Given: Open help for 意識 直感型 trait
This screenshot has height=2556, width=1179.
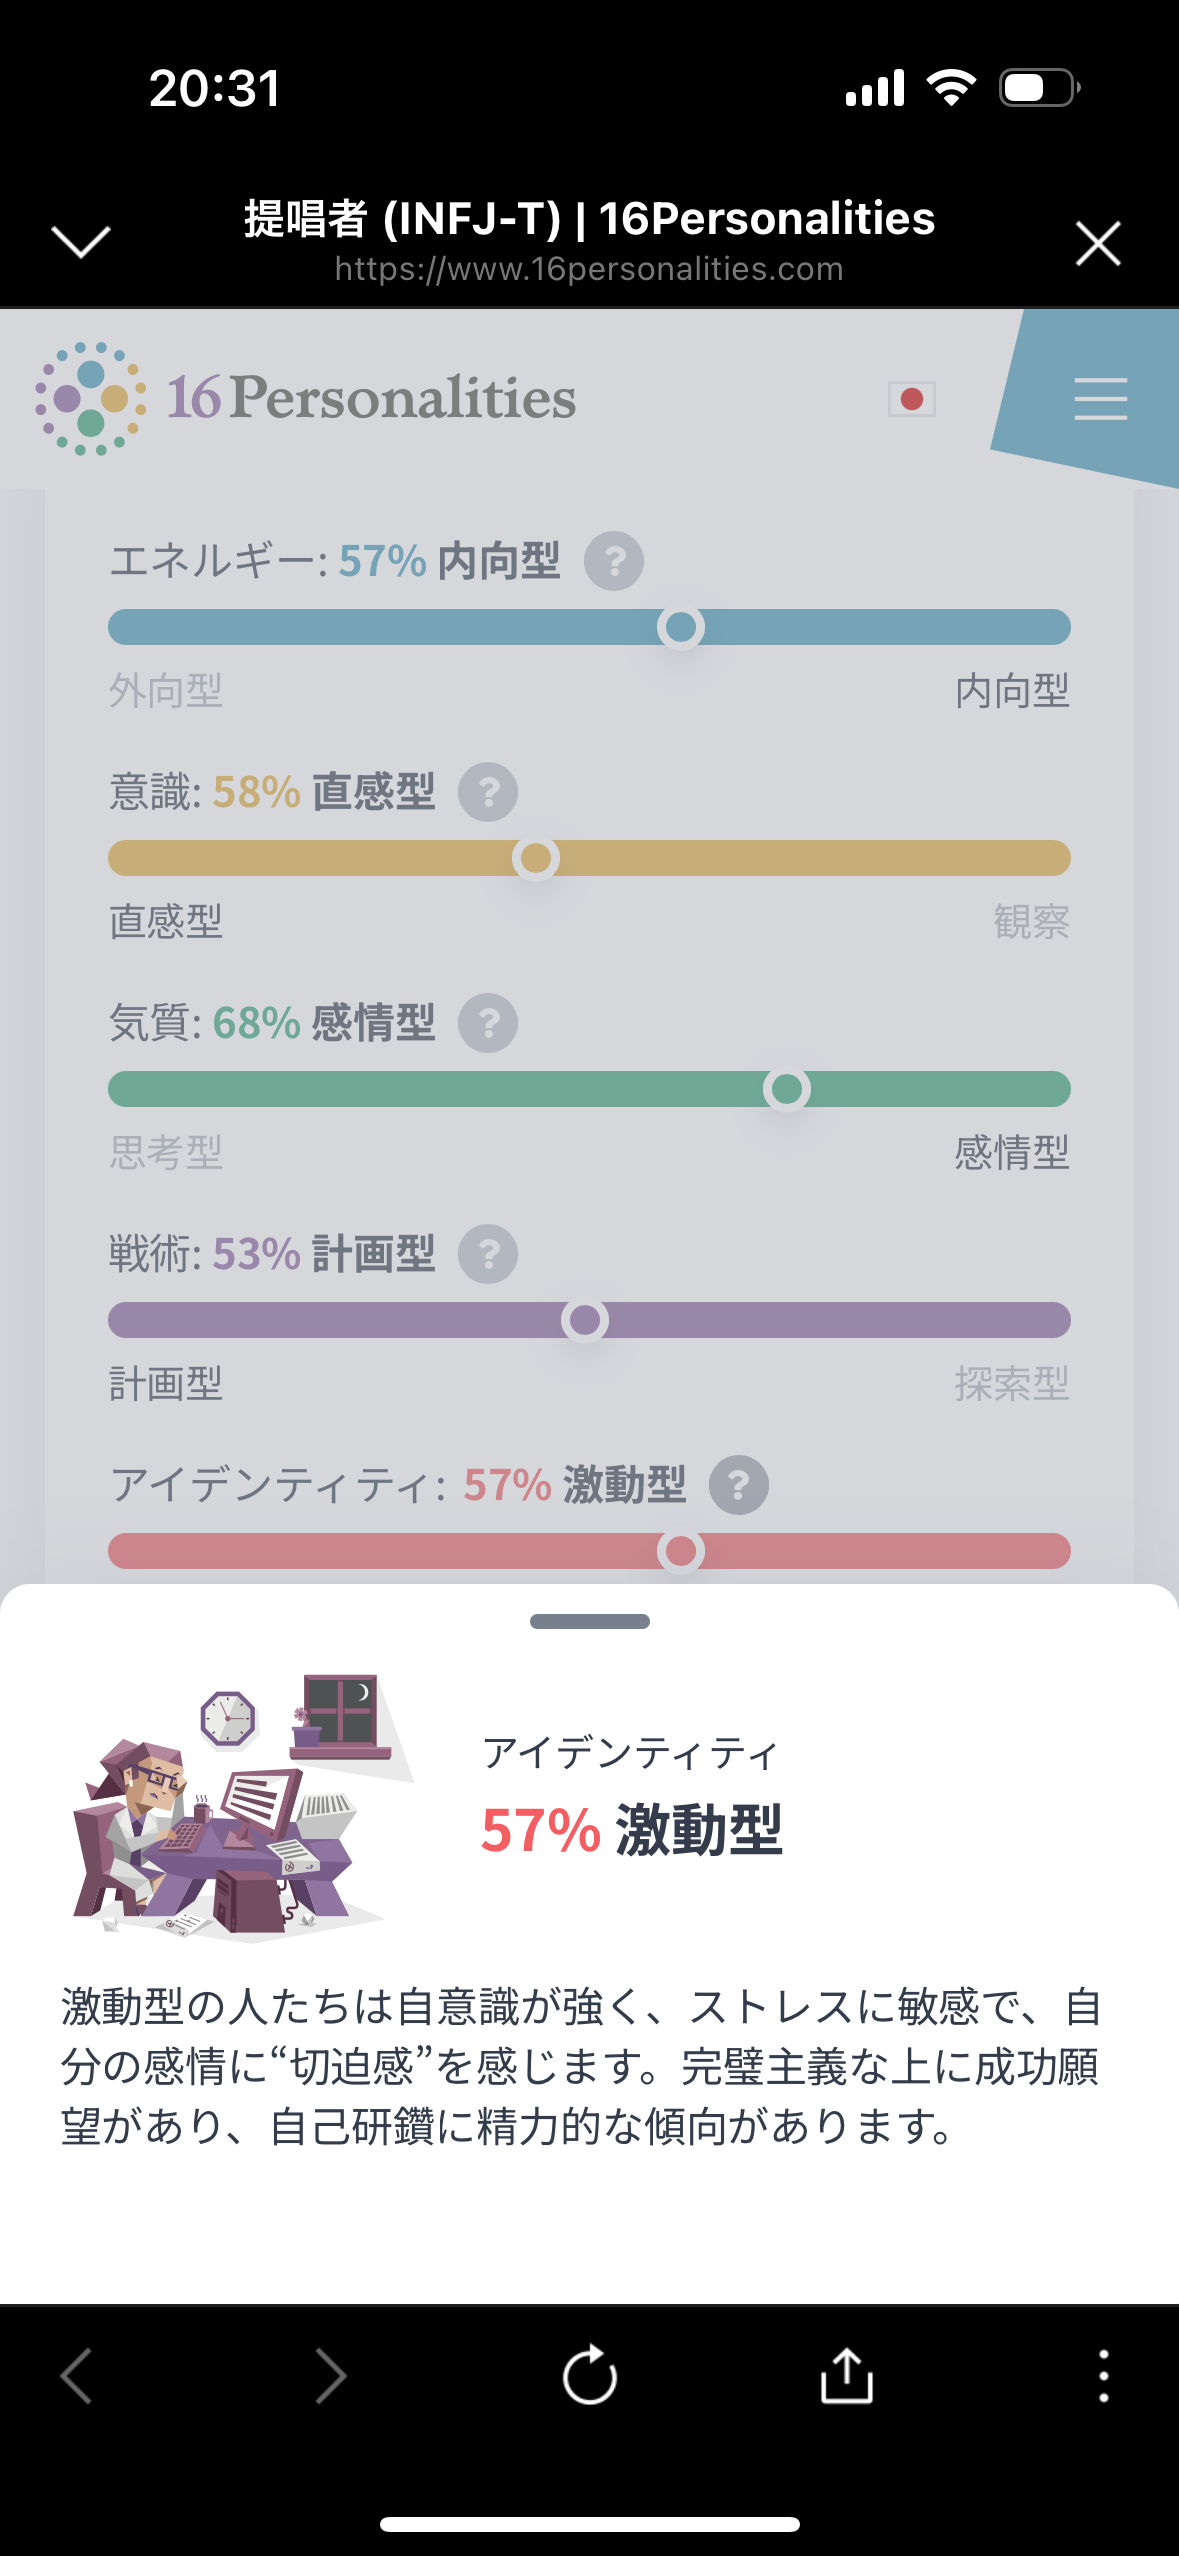Looking at the screenshot, I should pyautogui.click(x=488, y=792).
